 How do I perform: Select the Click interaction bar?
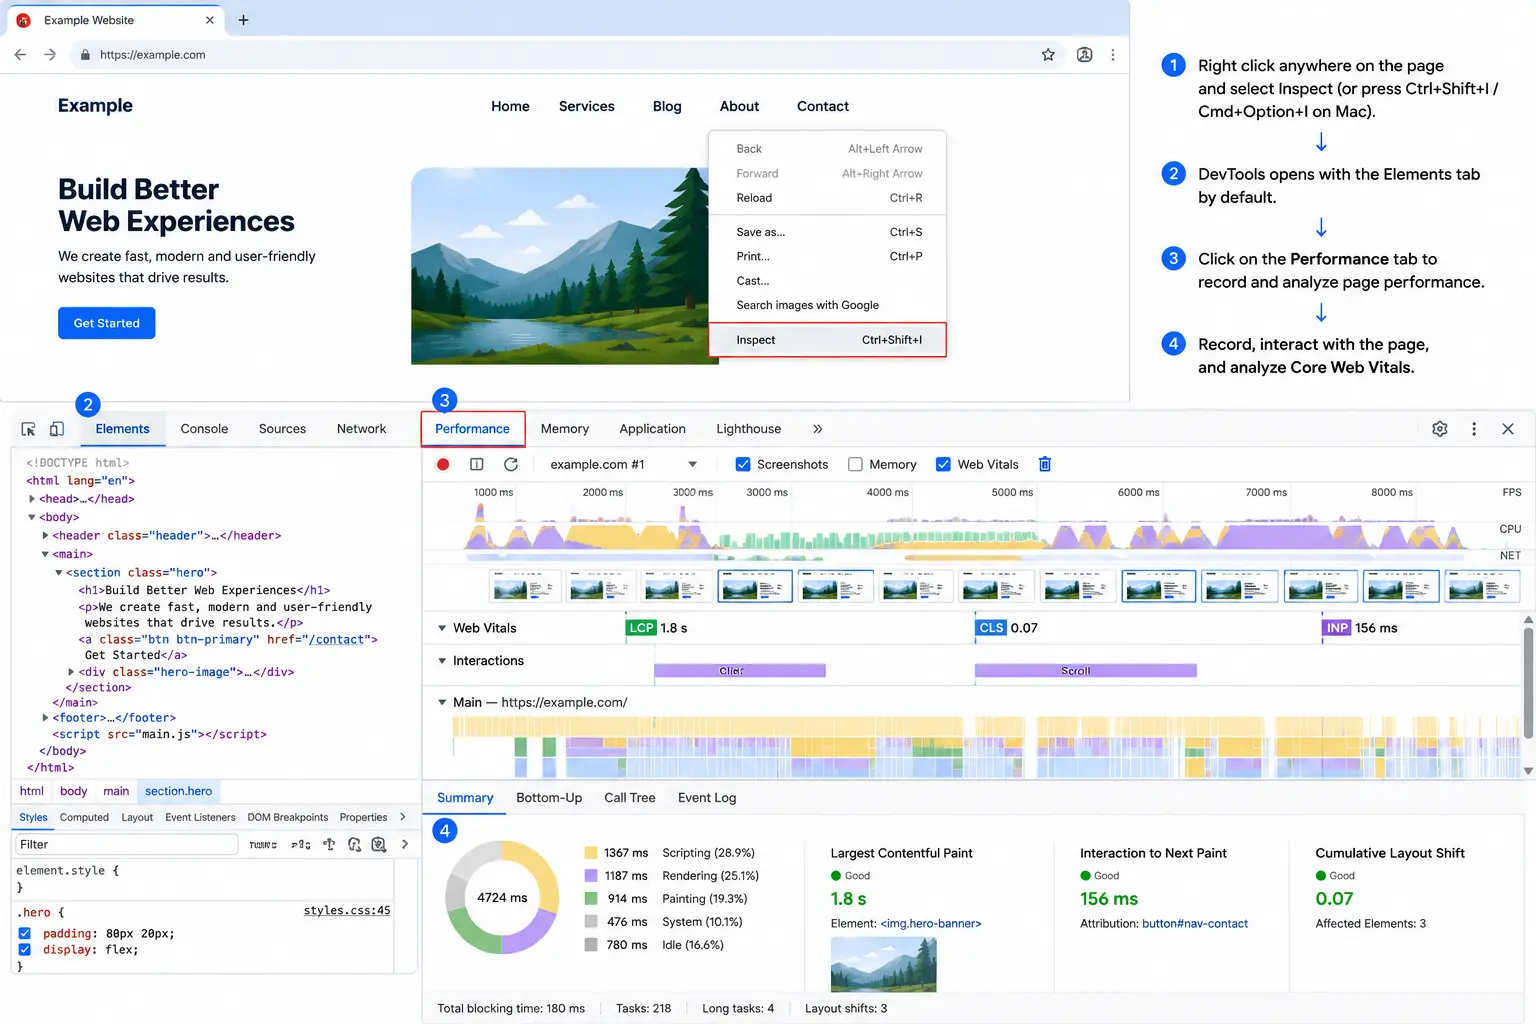(x=740, y=671)
